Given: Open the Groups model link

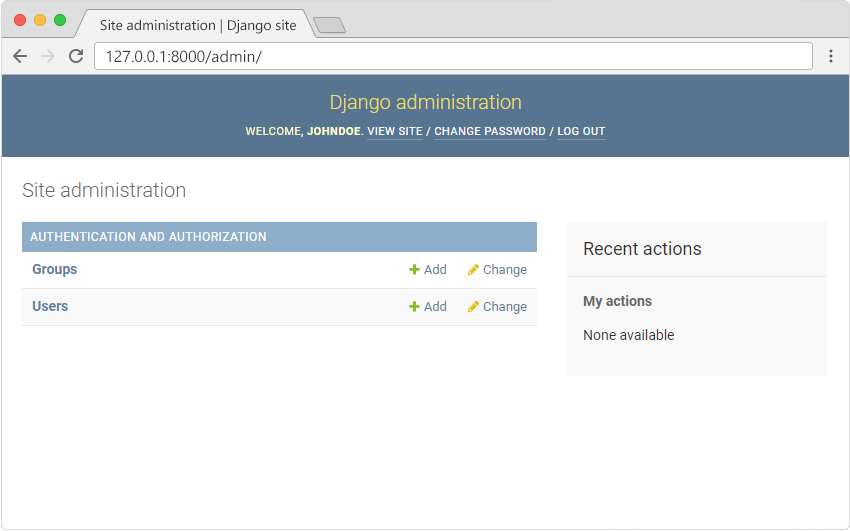Looking at the screenshot, I should tap(54, 270).
